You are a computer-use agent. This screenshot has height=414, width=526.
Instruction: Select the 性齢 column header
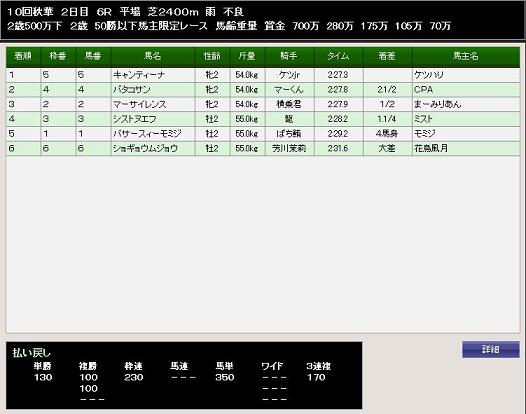[x=213, y=56]
